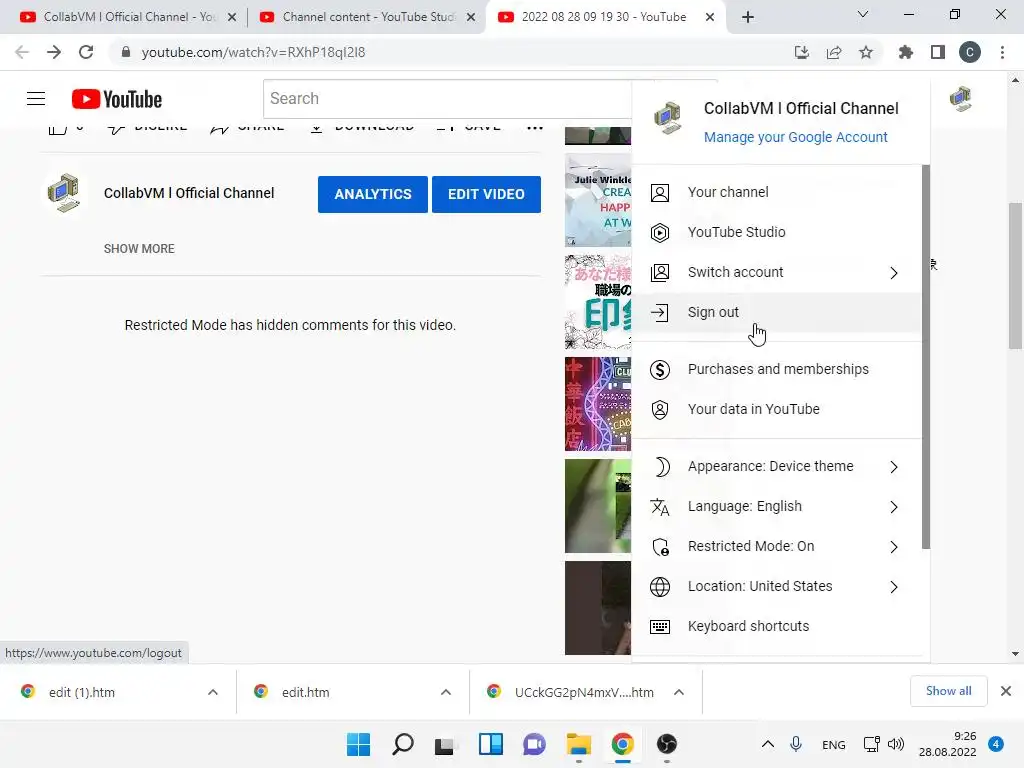Open Your data in YouTube

click(776, 409)
